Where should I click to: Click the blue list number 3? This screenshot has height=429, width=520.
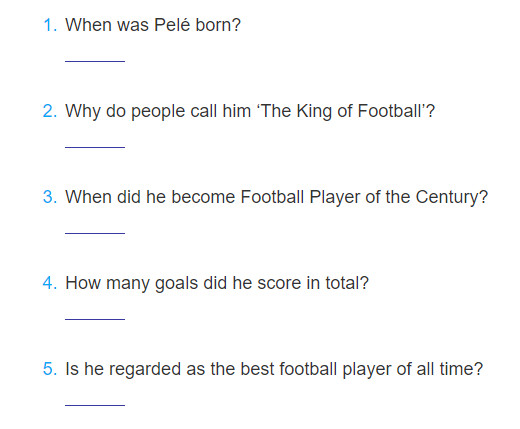50,197
